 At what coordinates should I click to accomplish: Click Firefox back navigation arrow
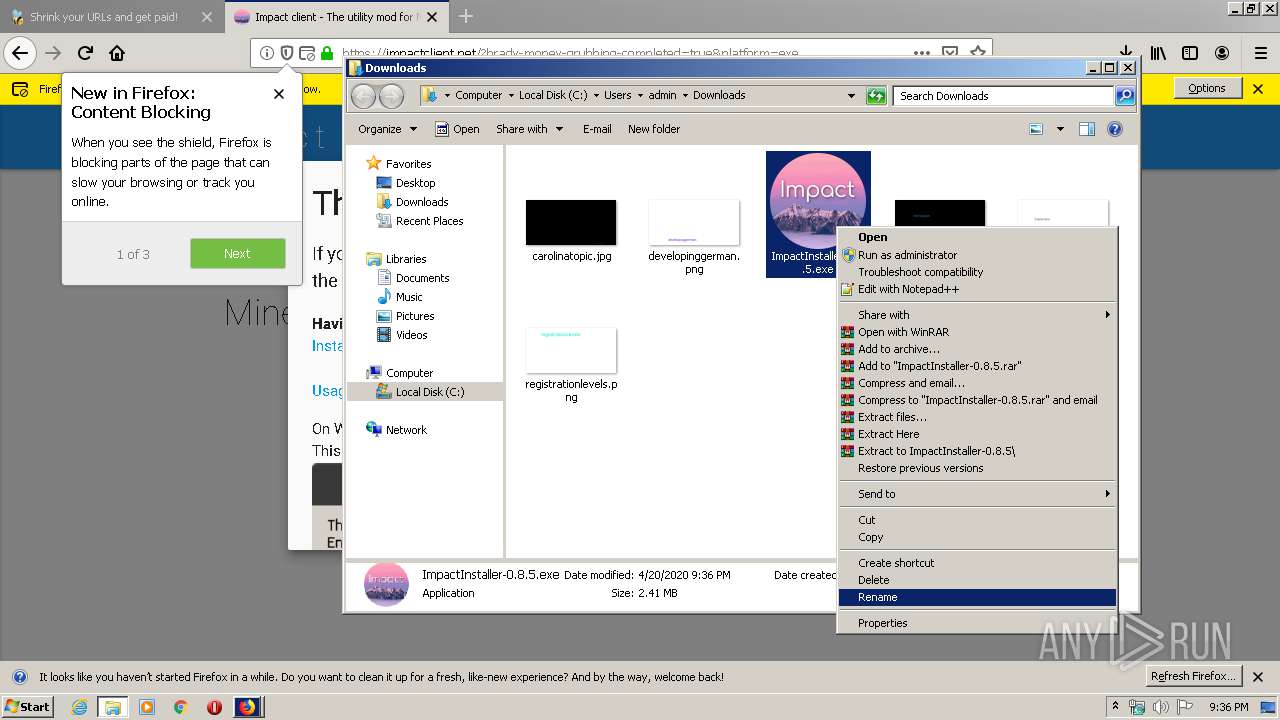[19, 53]
